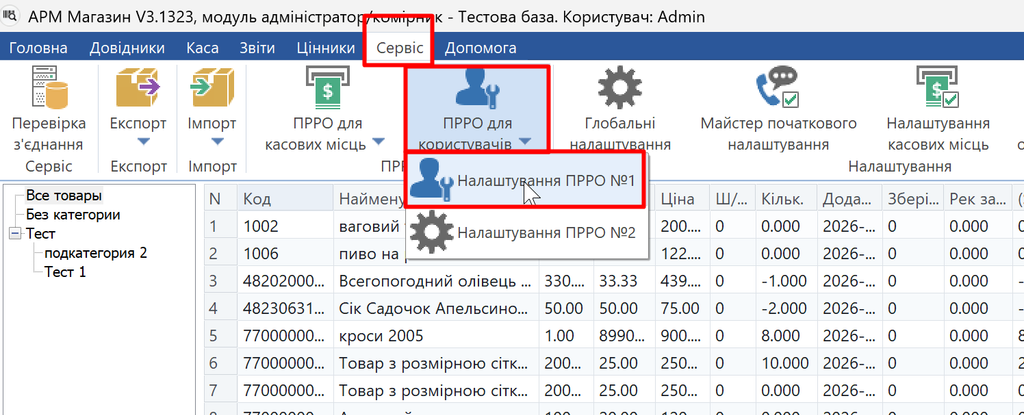Click the Імпорт box icon
The width and height of the screenshot is (1024, 415).
click(x=212, y=87)
